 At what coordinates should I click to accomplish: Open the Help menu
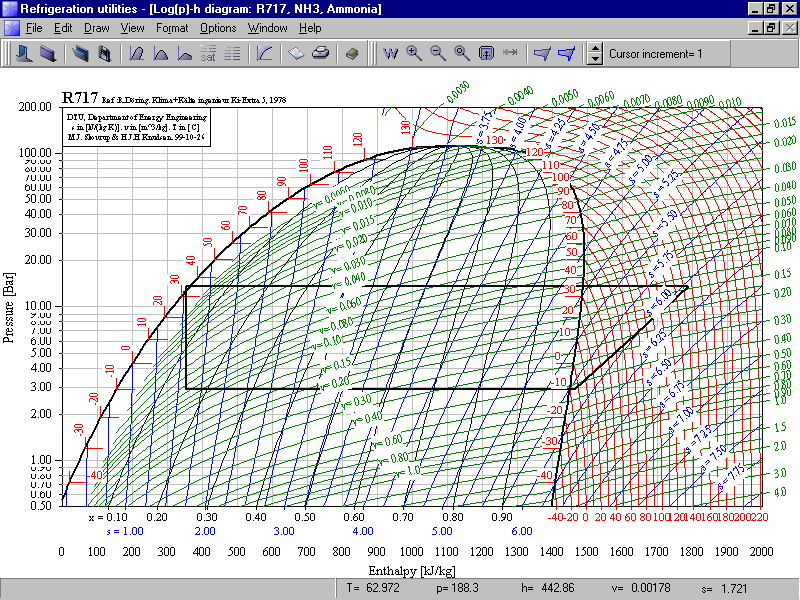pos(310,28)
